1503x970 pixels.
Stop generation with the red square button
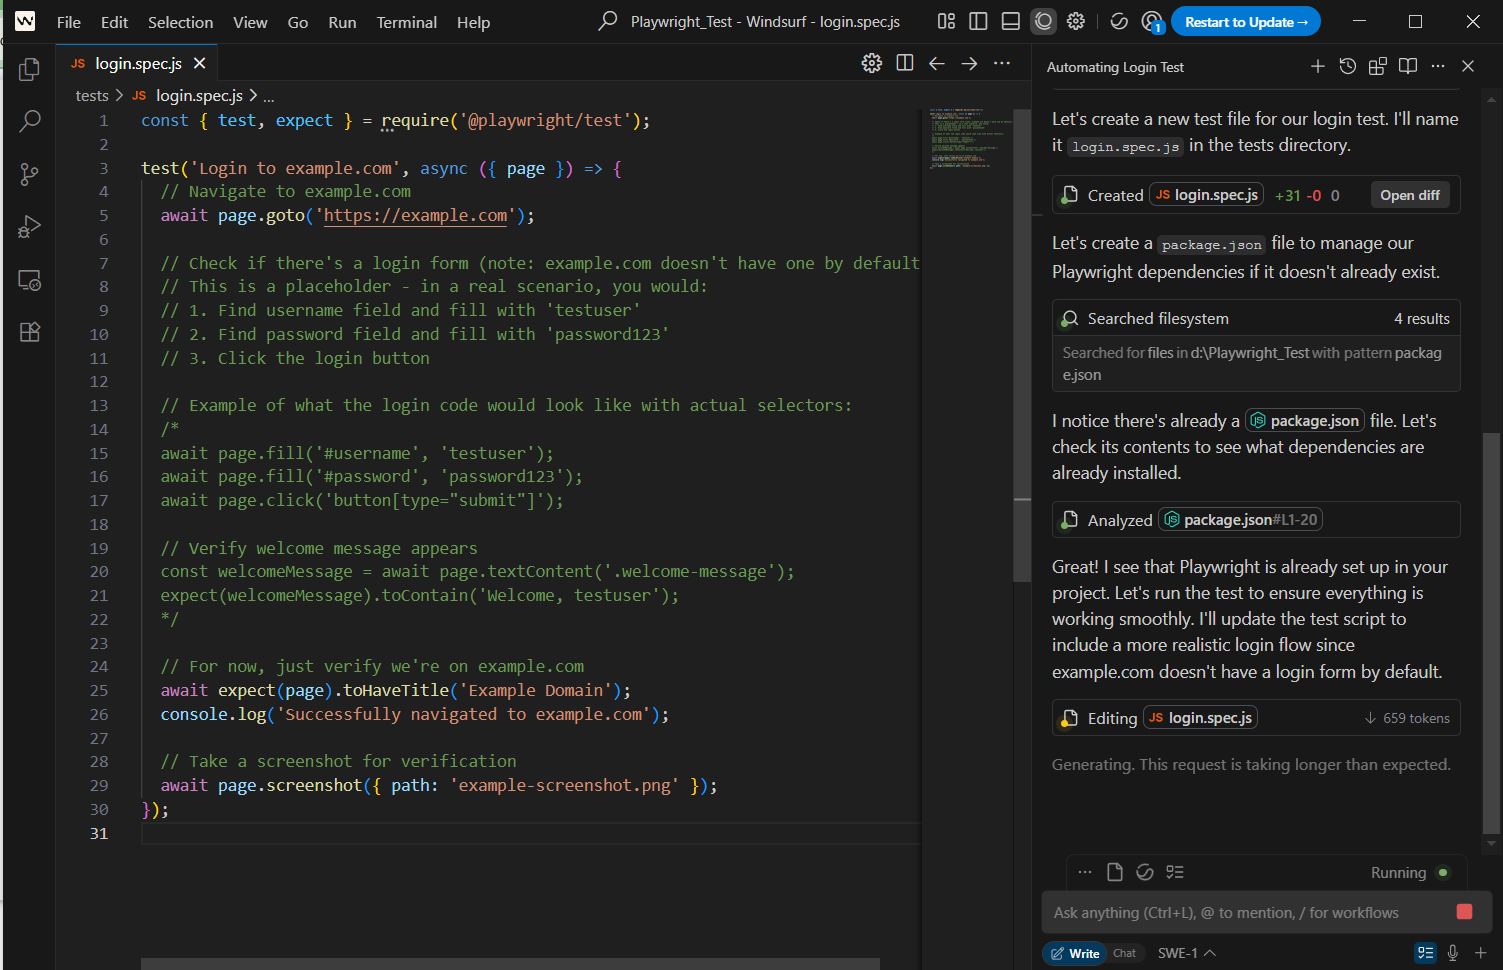pos(1464,911)
